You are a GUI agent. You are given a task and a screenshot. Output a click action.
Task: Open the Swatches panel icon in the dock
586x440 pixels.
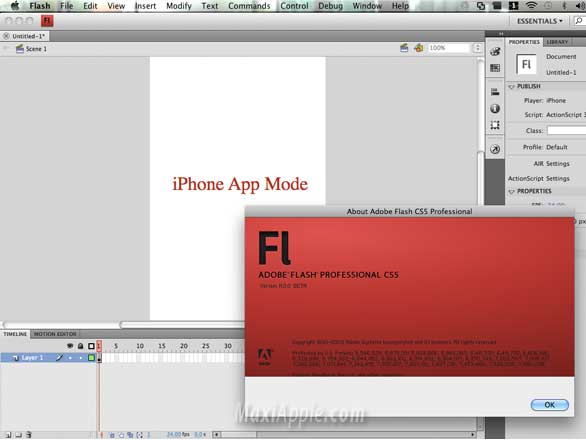(495, 68)
